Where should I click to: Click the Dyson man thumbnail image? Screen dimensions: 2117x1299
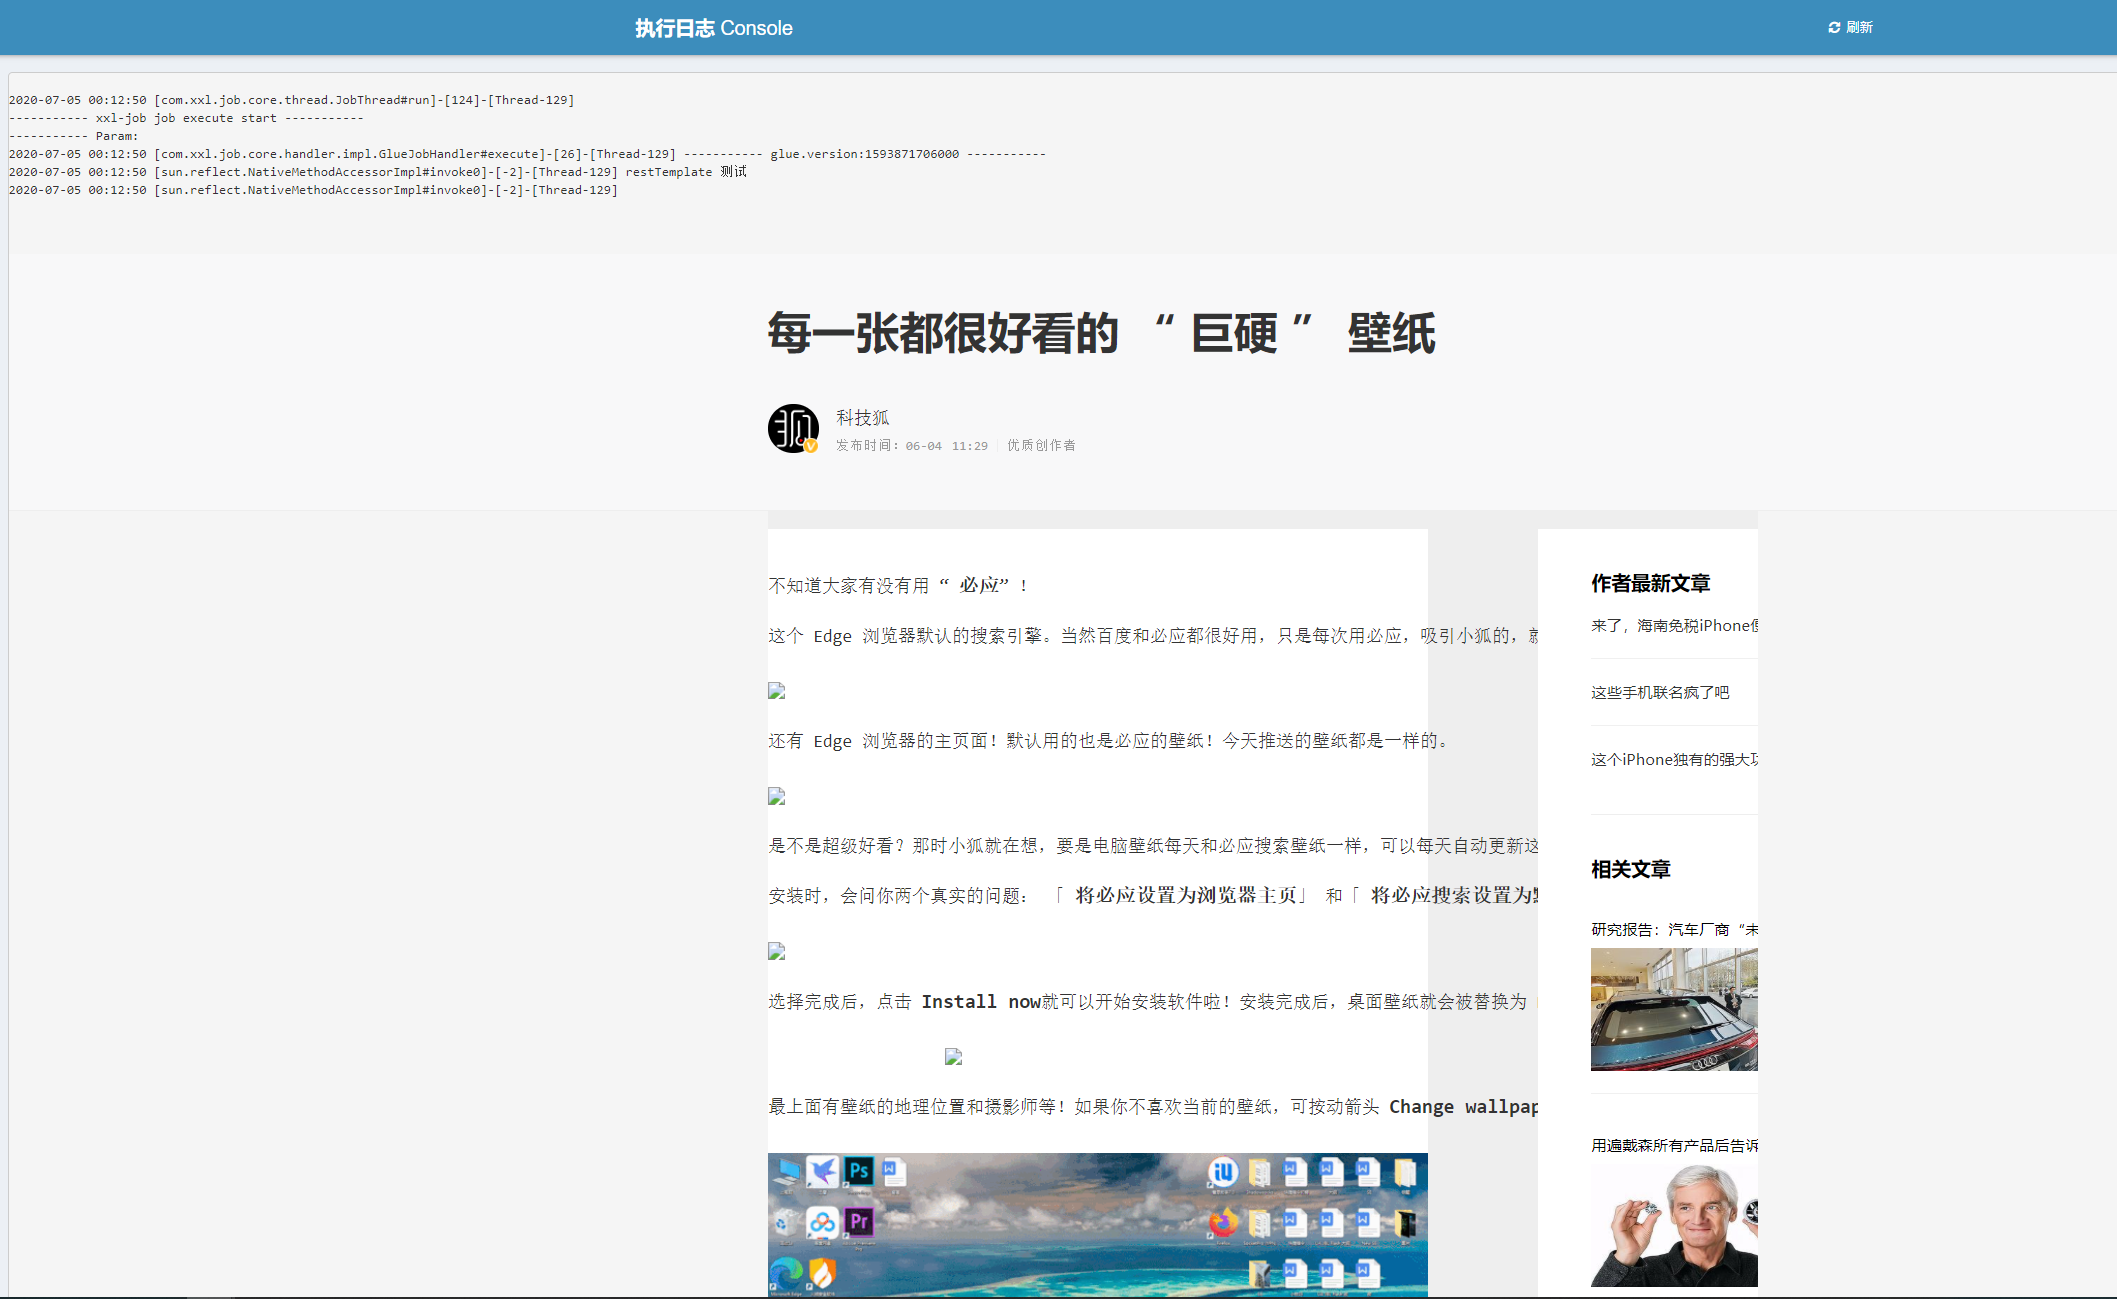tap(1673, 1224)
